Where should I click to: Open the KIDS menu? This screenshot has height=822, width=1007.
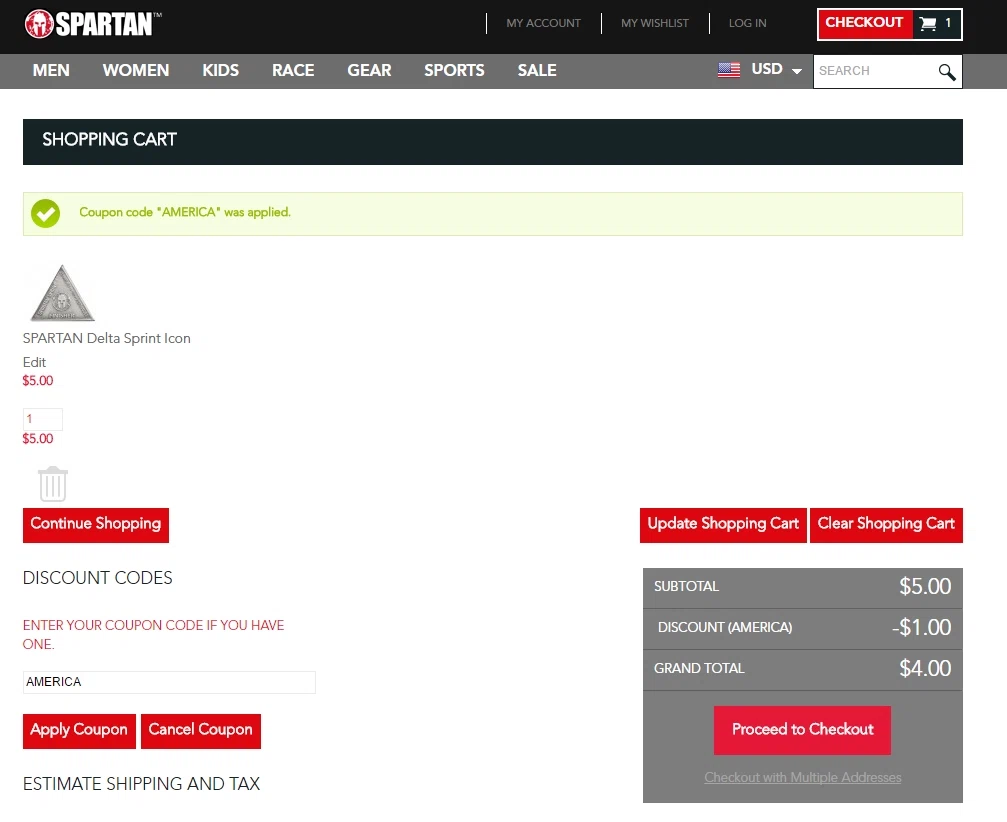(x=221, y=70)
